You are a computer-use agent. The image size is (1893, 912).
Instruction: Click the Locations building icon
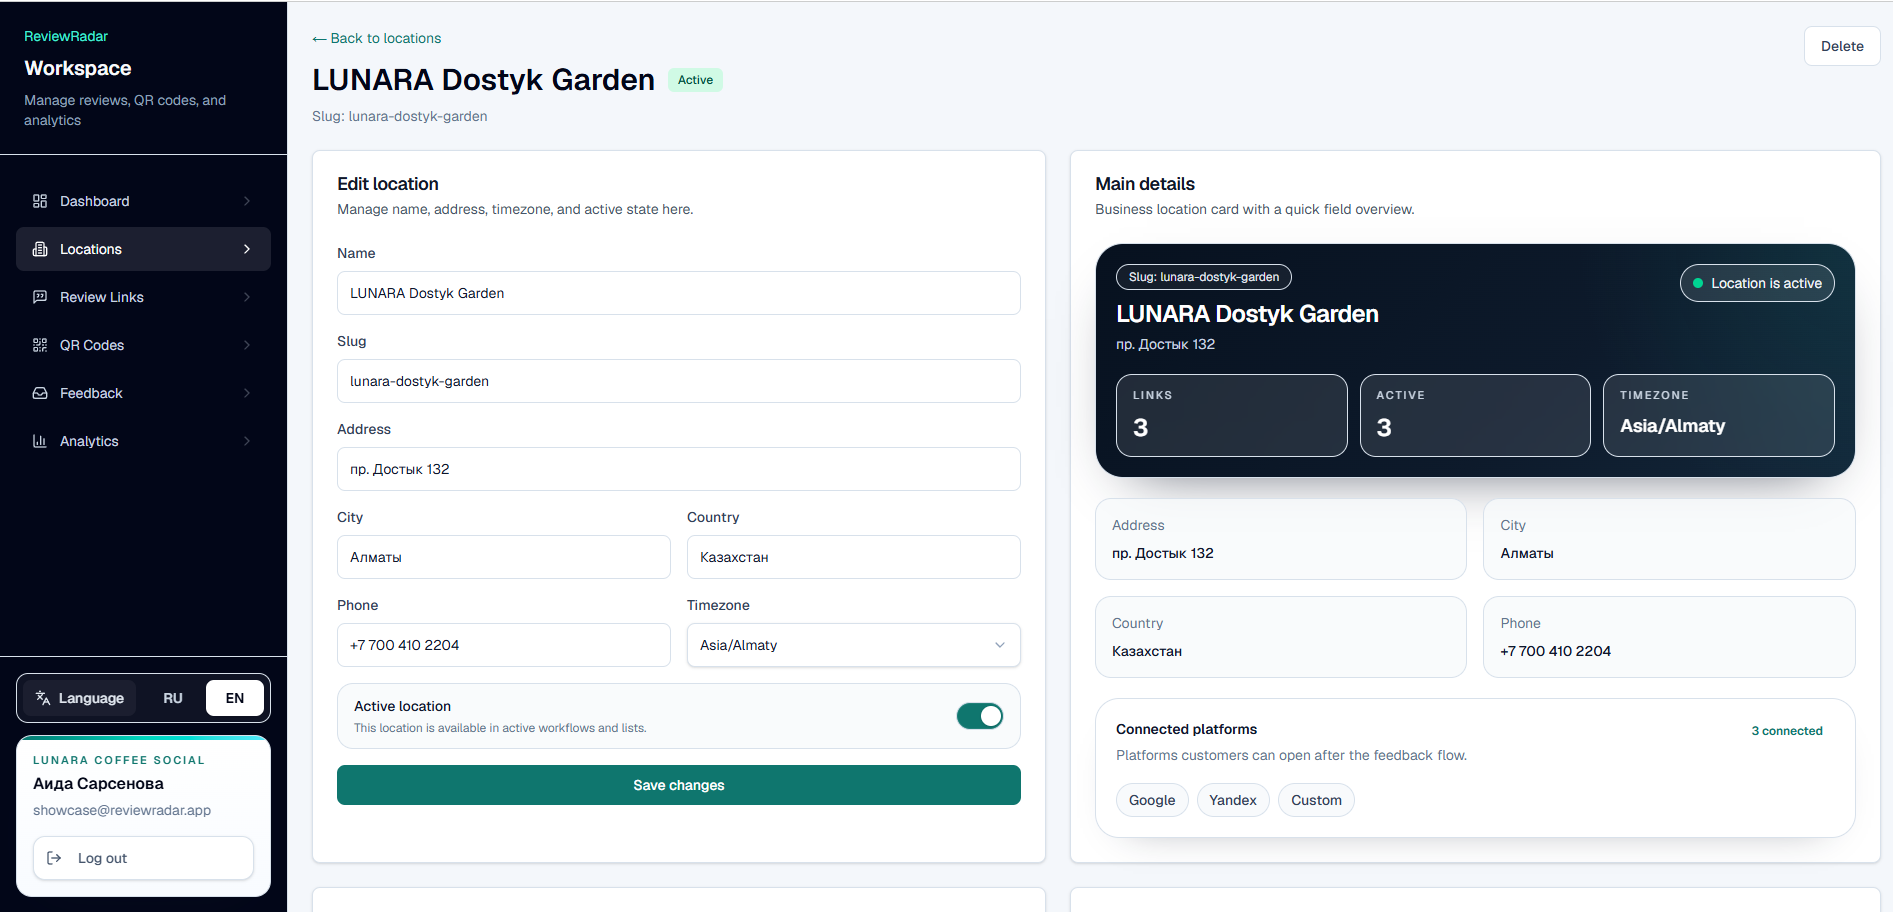tap(40, 249)
